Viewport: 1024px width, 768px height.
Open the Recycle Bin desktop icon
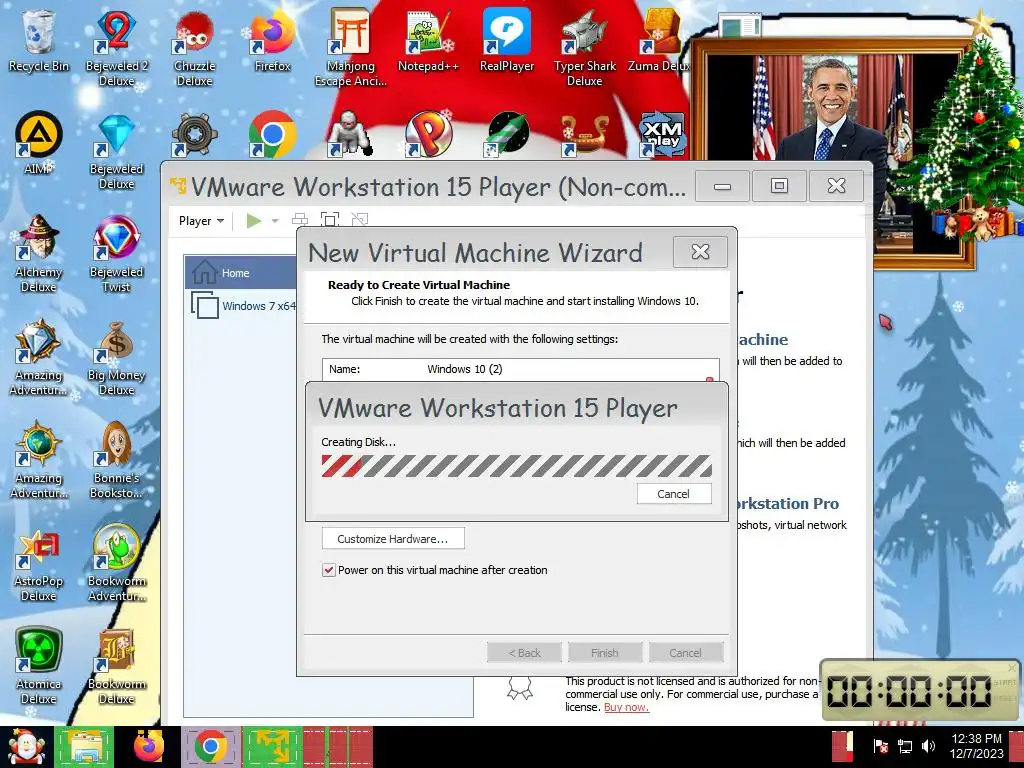(x=38, y=40)
